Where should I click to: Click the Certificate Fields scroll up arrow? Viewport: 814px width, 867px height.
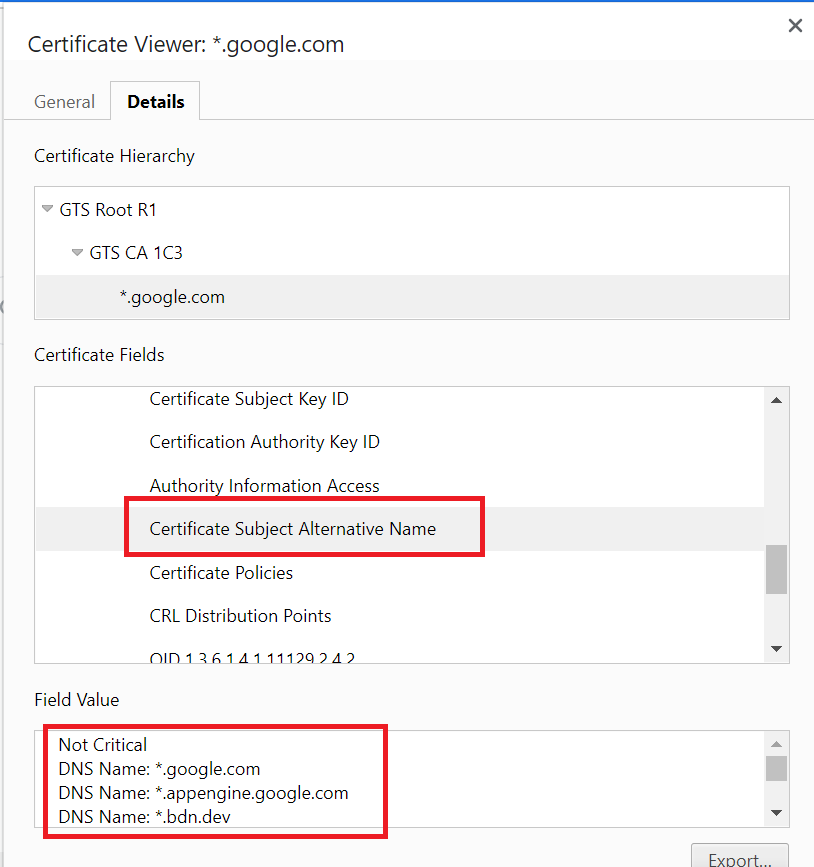(776, 400)
